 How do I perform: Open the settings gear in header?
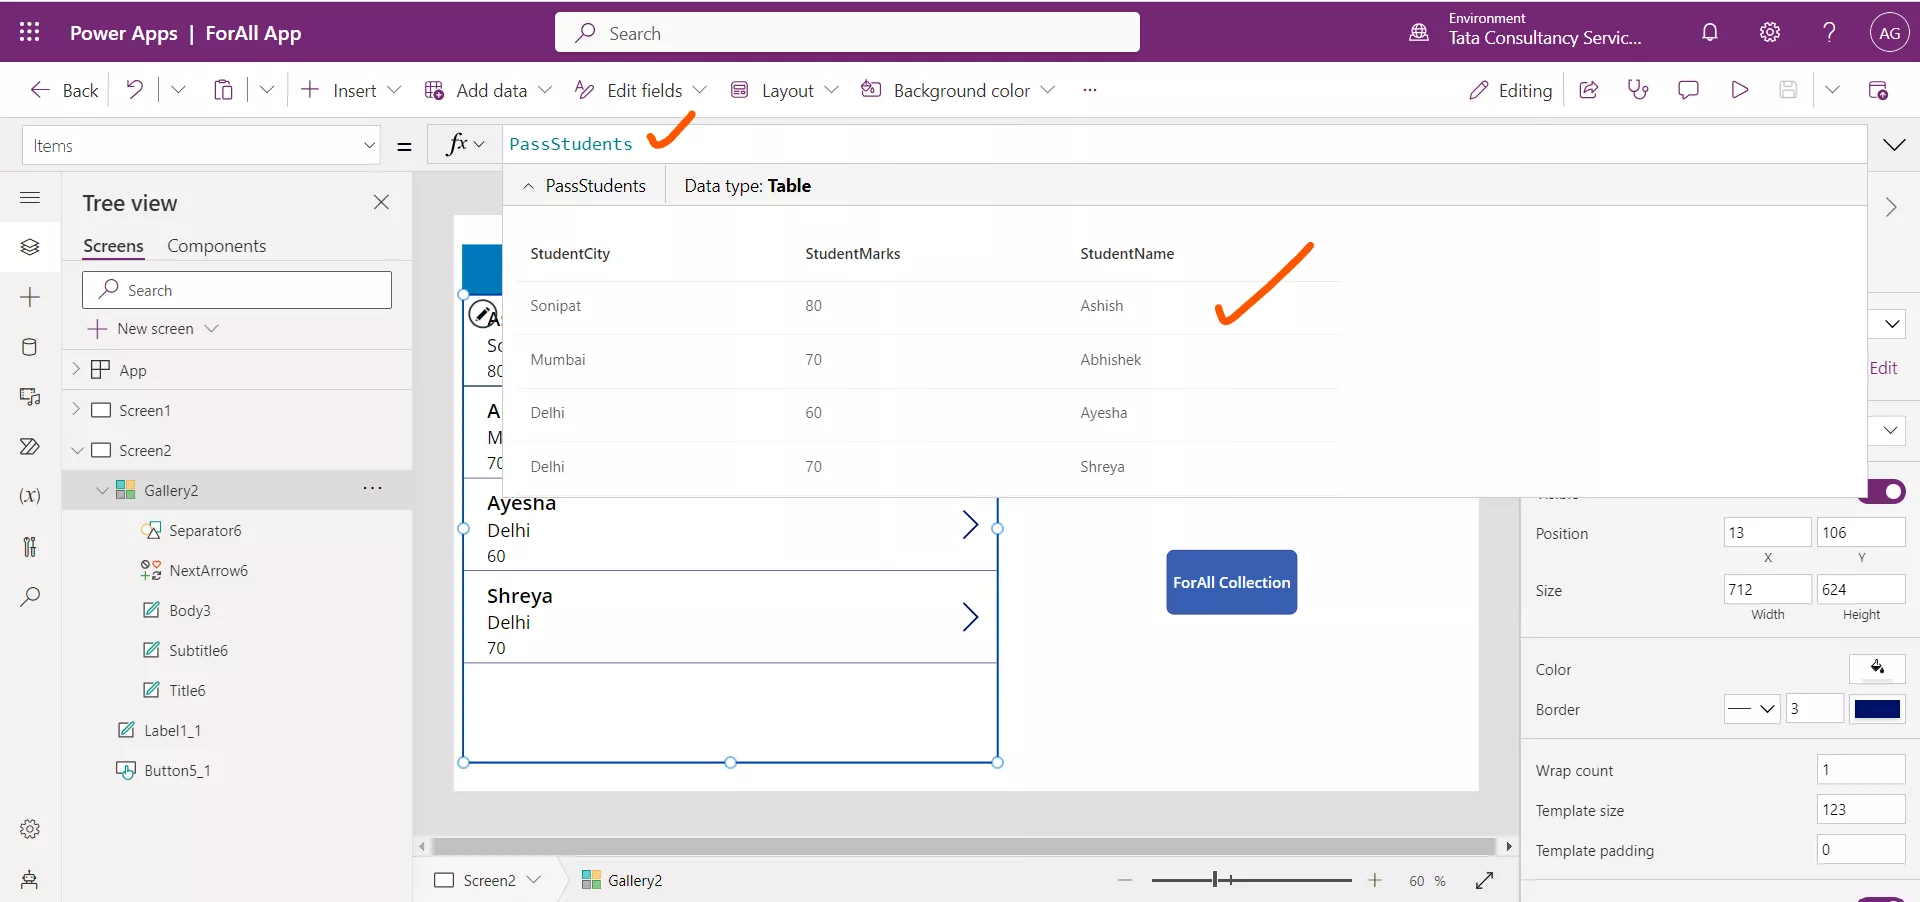pyautogui.click(x=1770, y=32)
